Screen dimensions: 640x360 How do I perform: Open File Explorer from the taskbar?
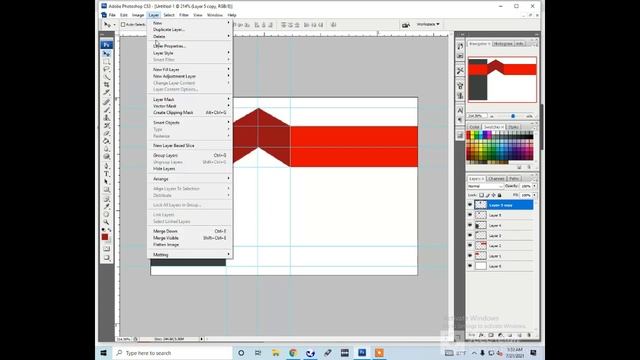coord(276,353)
